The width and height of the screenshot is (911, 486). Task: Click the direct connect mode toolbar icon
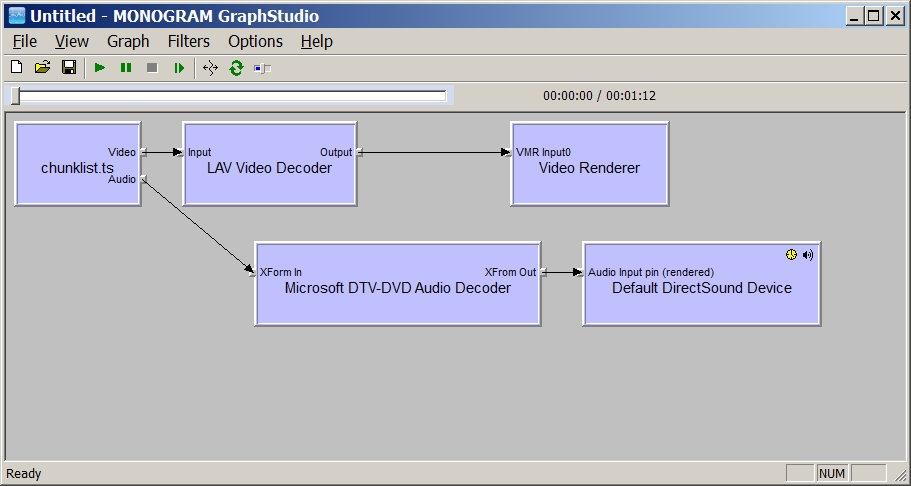point(210,68)
